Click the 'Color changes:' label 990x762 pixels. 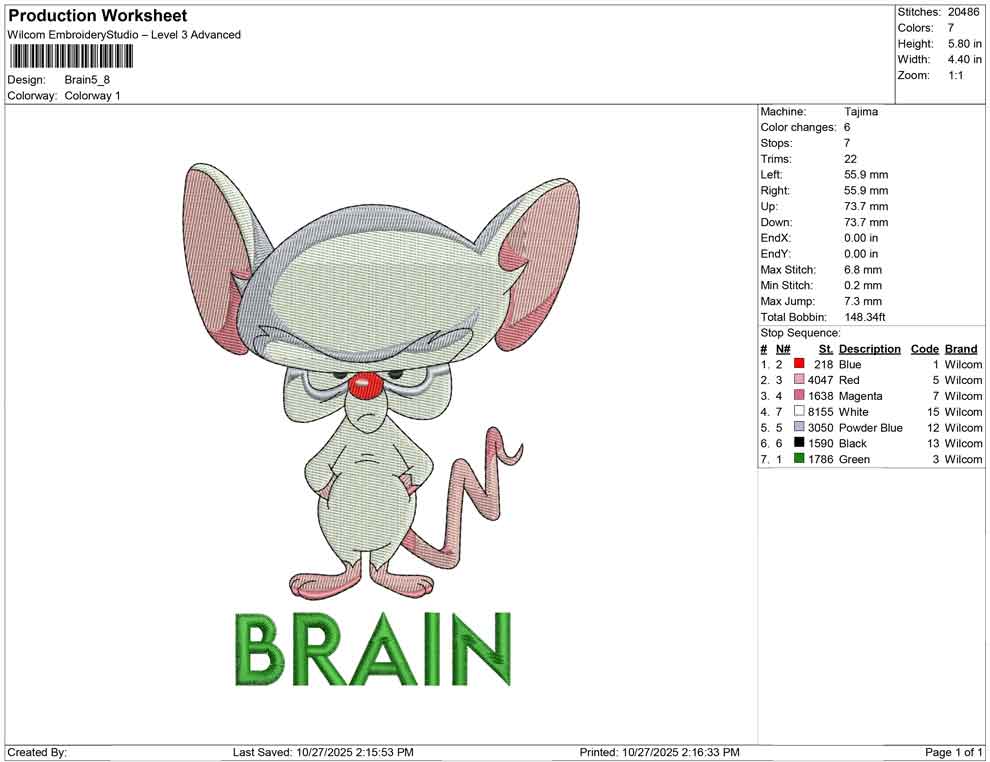coord(798,128)
